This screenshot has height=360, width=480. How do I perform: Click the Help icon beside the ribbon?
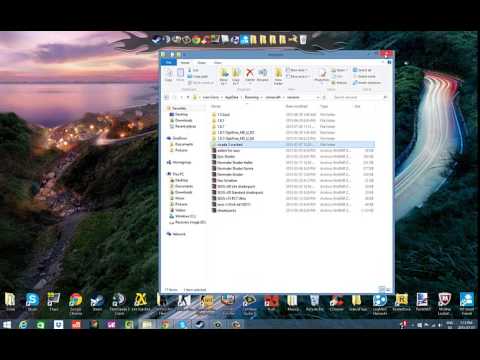point(389,62)
